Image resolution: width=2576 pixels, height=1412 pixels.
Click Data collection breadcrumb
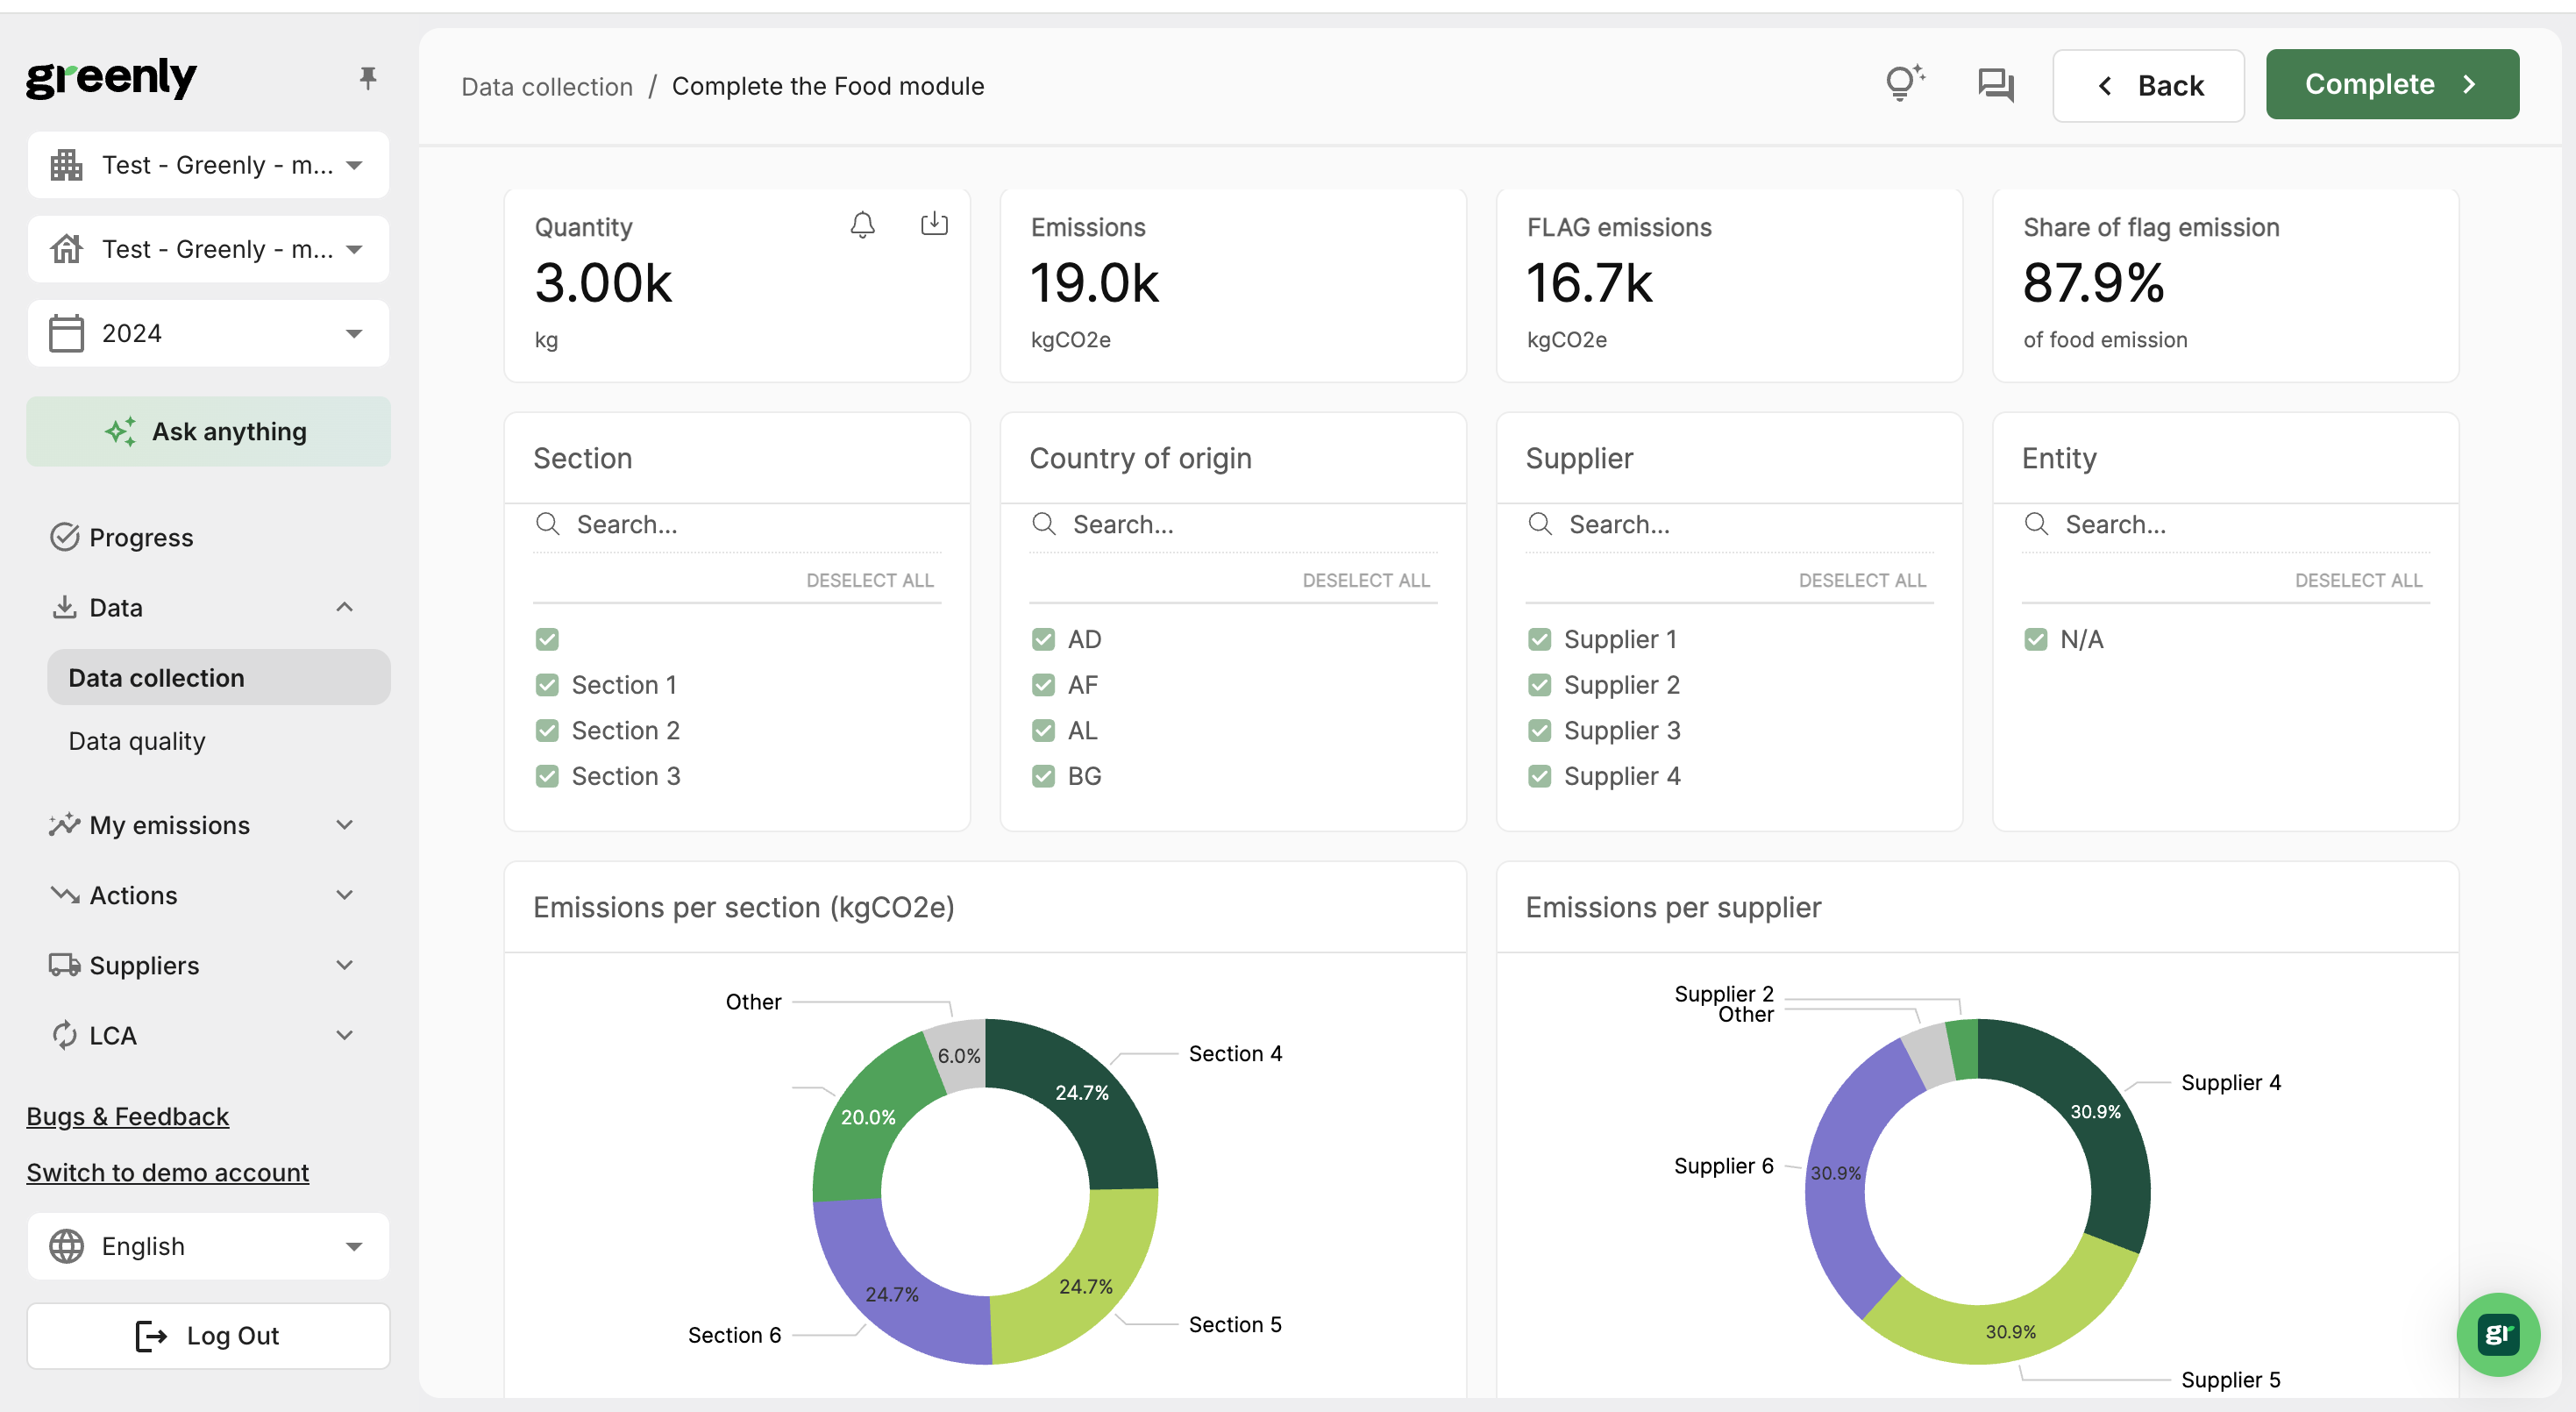tap(547, 86)
